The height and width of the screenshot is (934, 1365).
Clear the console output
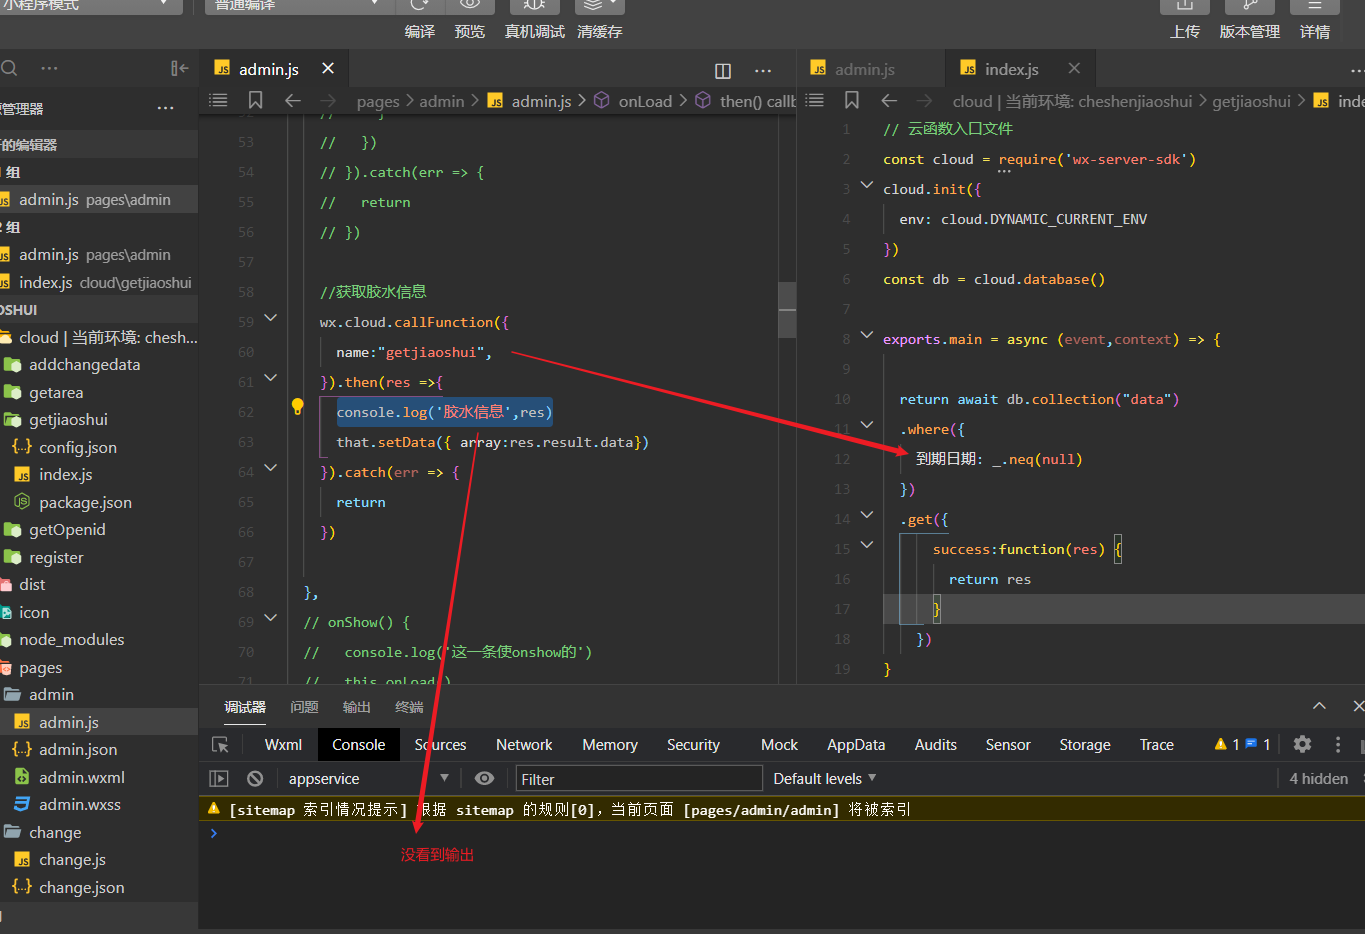click(255, 779)
